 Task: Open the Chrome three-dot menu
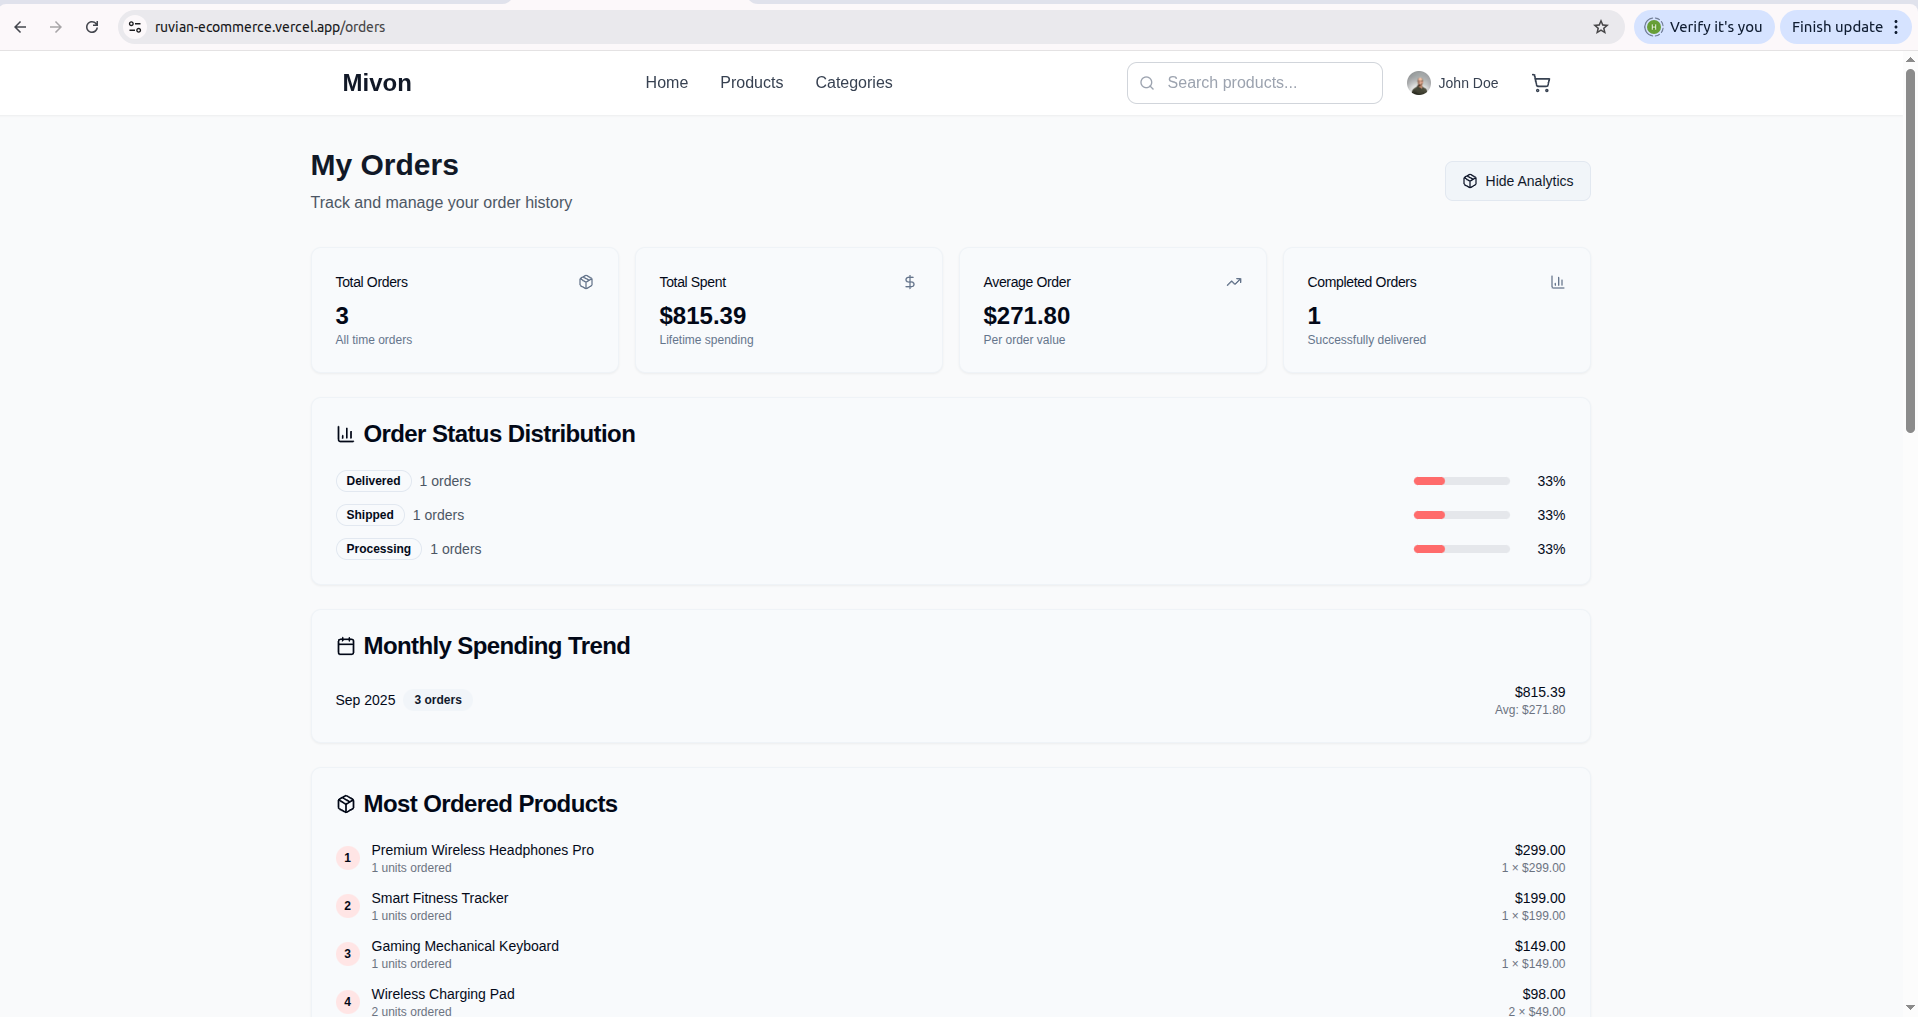(1896, 27)
